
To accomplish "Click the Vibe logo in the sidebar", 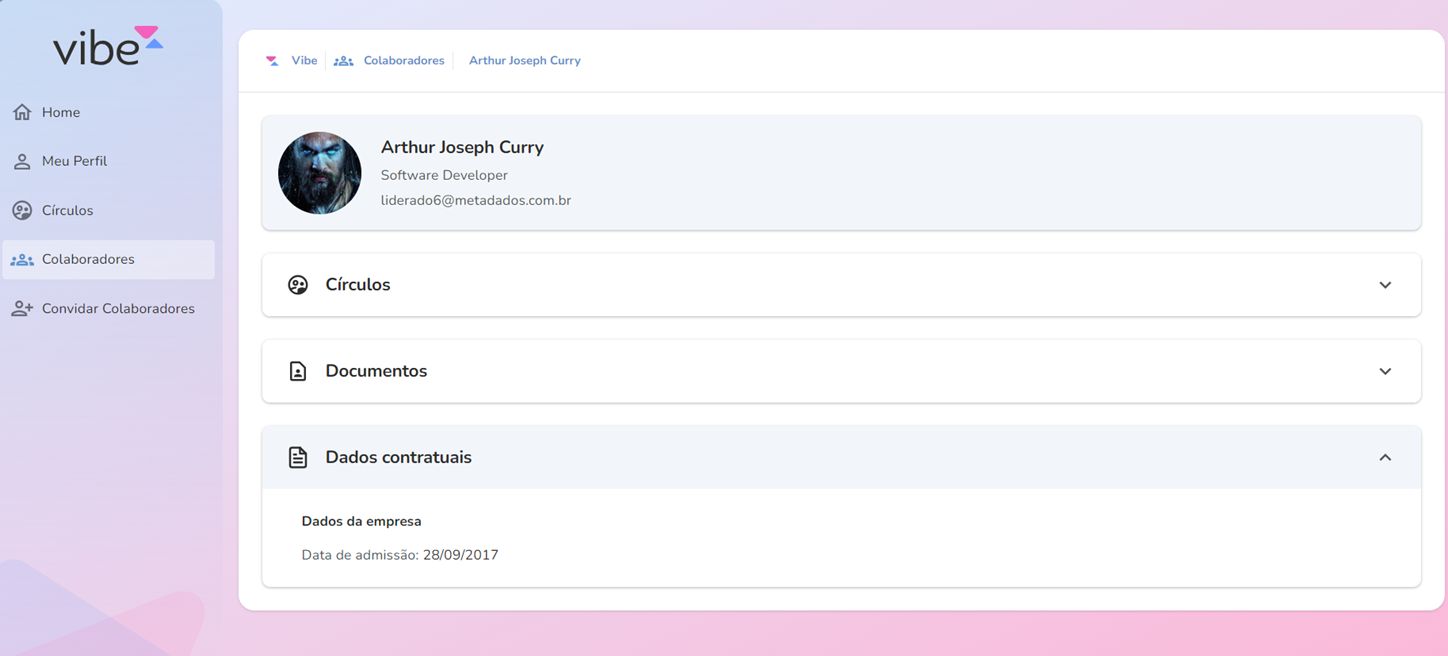I will (108, 46).
